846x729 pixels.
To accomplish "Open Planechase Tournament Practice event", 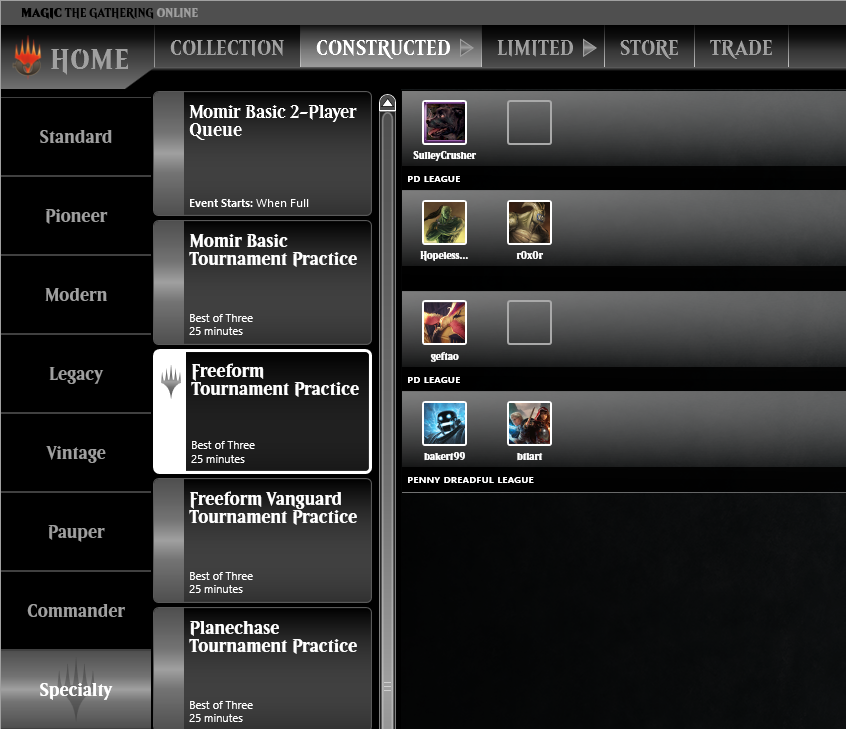I will (262, 669).
